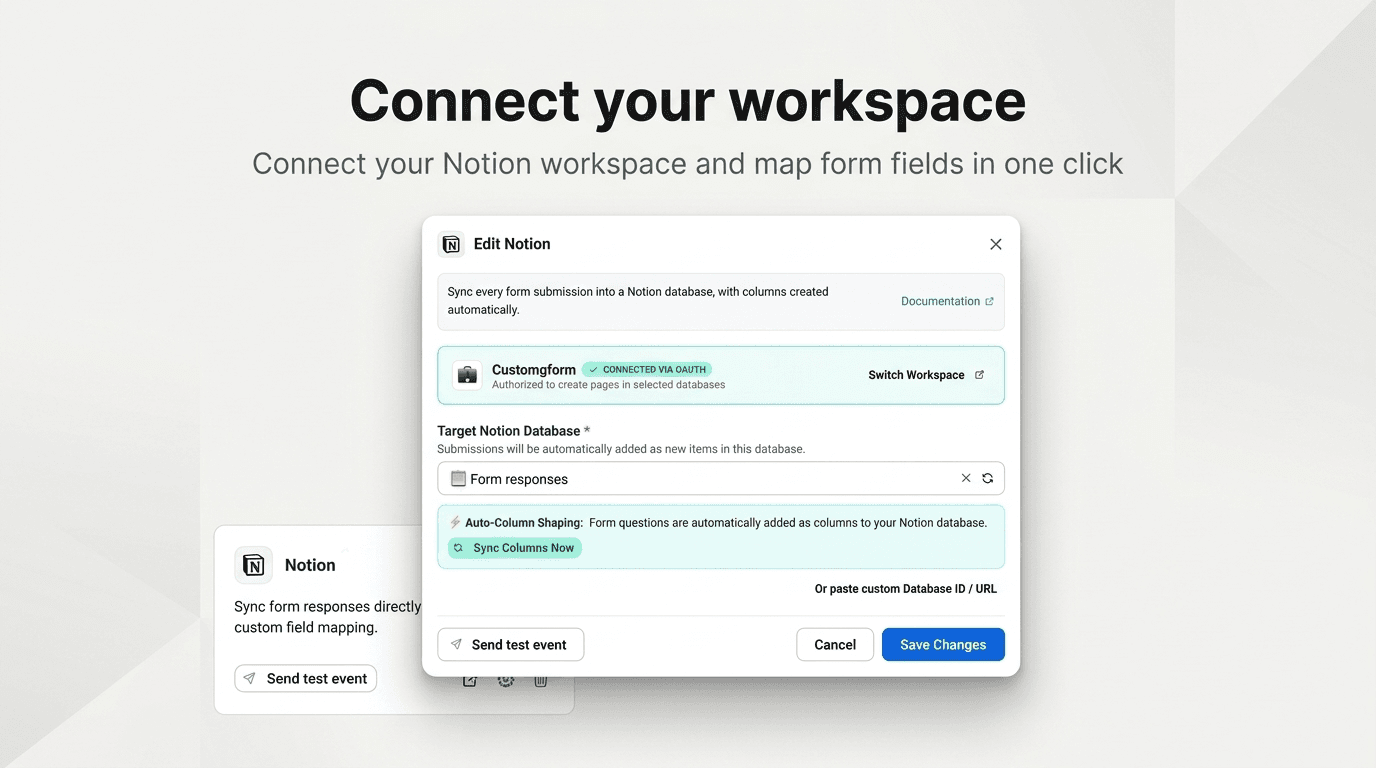Open Notion card settings gear icon
This screenshot has height=768, width=1376.
(506, 681)
